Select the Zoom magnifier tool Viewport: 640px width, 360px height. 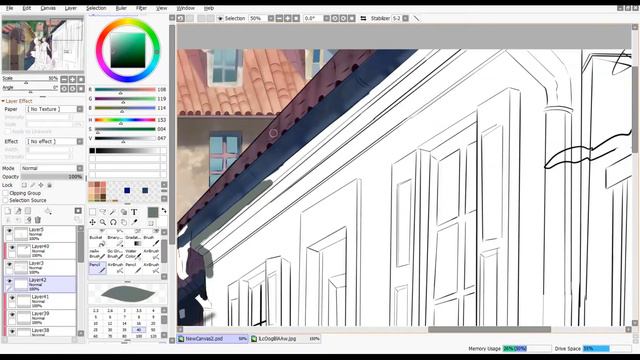tap(103, 222)
